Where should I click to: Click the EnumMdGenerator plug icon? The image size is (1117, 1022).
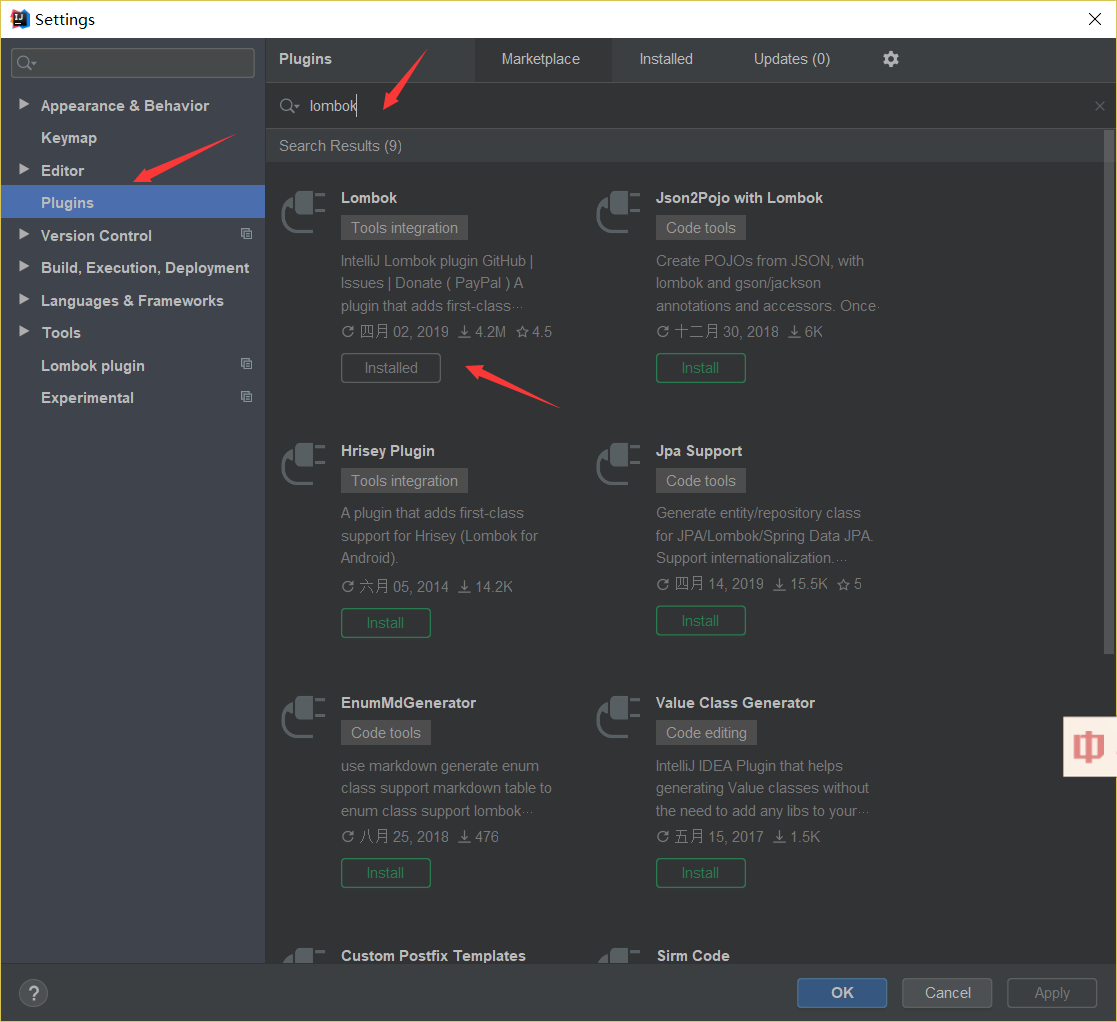(x=303, y=716)
